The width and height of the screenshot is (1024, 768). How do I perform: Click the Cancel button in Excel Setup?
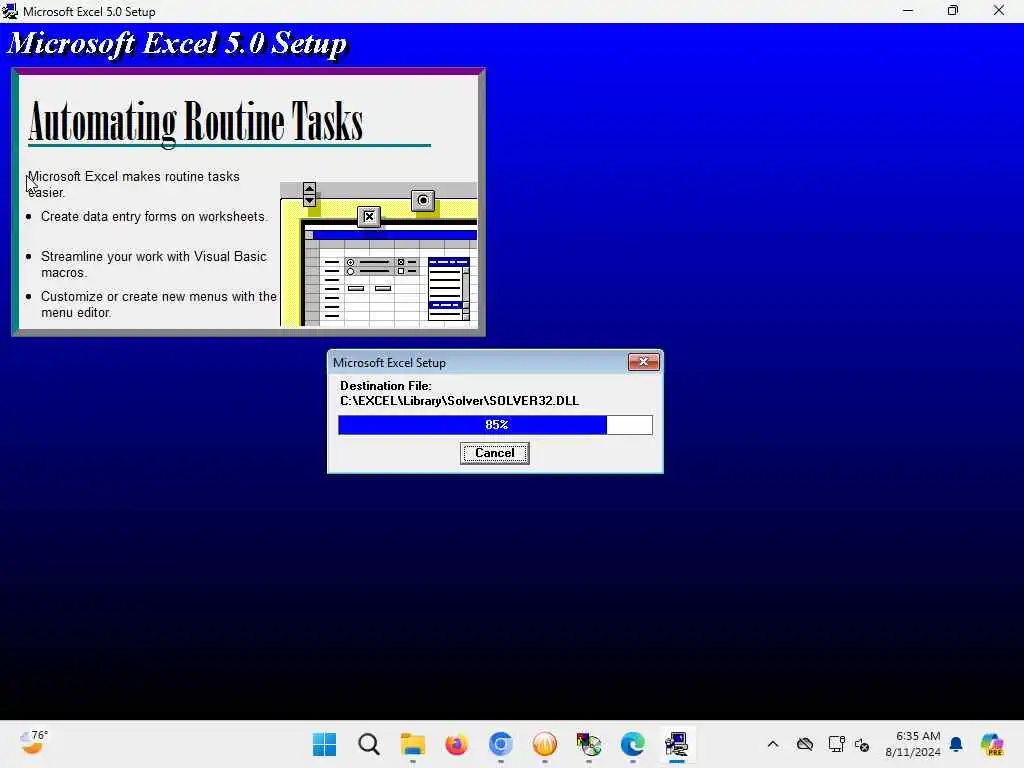pos(494,453)
